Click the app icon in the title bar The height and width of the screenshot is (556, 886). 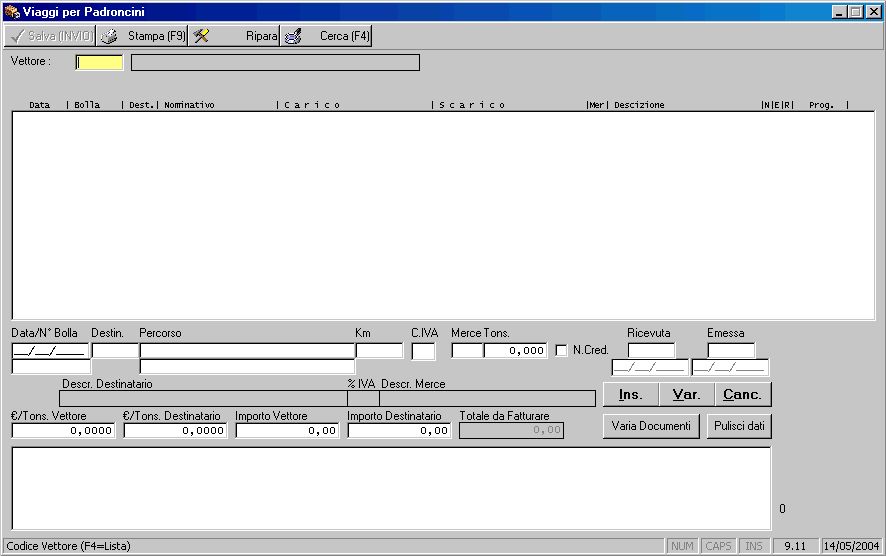pyautogui.click(x=12, y=11)
